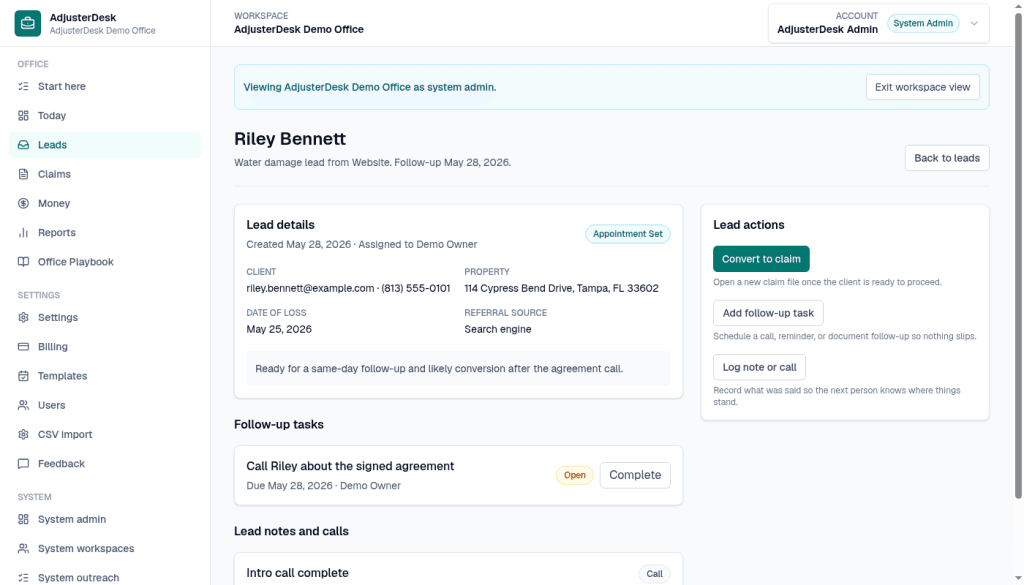Click the Billing card icon

(24, 347)
